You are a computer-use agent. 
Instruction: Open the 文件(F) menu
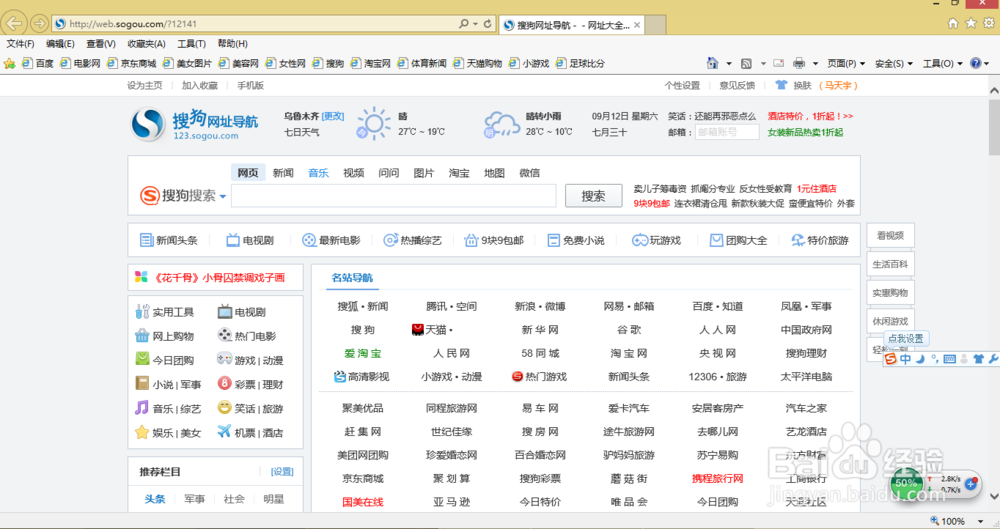coord(20,43)
